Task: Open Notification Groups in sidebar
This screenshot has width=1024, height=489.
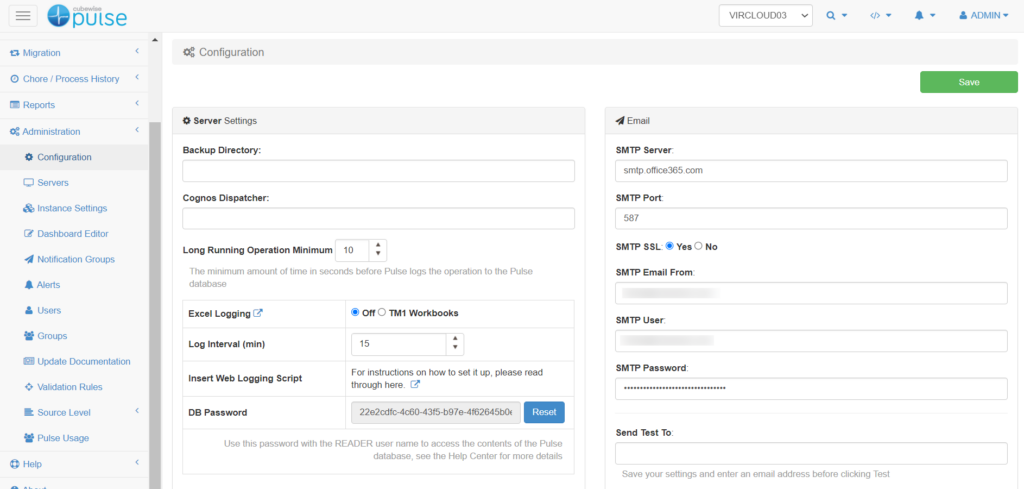Action: coord(75,259)
